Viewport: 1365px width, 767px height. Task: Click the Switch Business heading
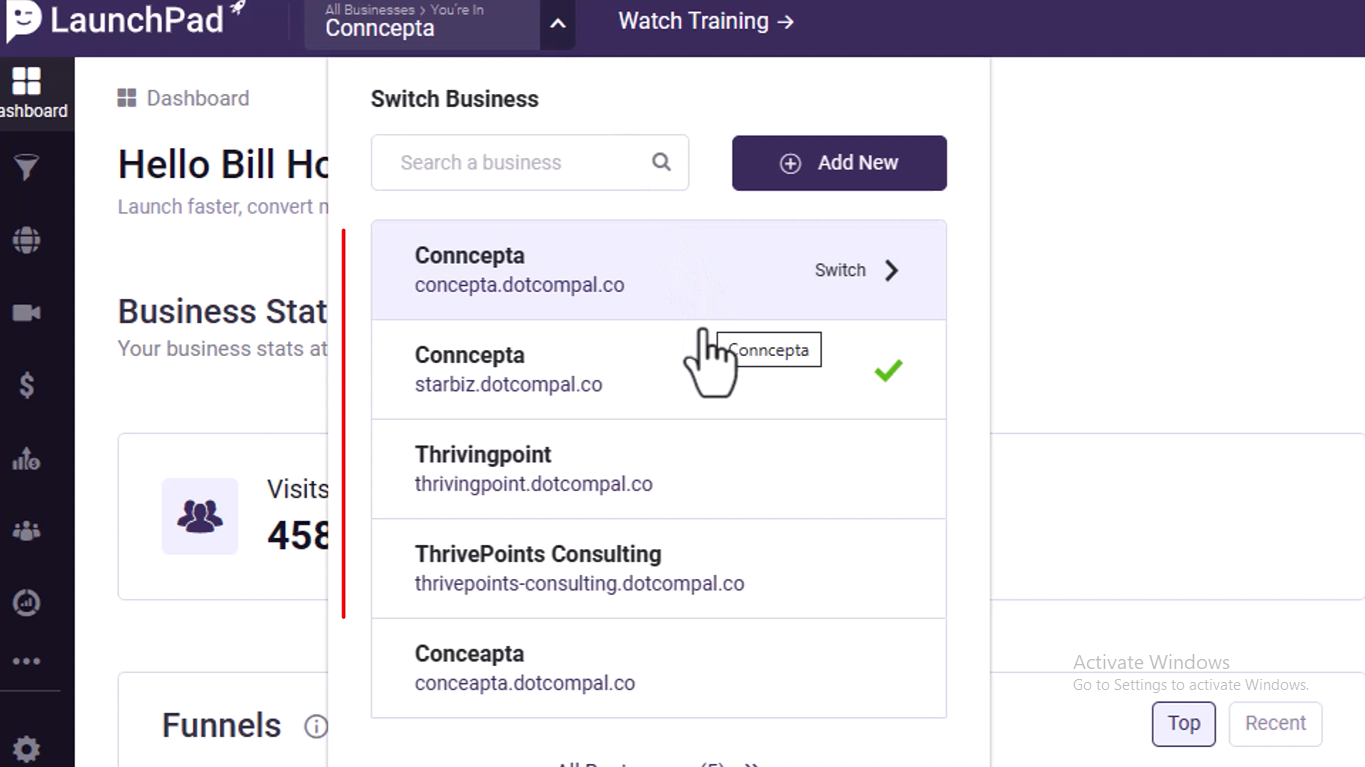(x=455, y=99)
